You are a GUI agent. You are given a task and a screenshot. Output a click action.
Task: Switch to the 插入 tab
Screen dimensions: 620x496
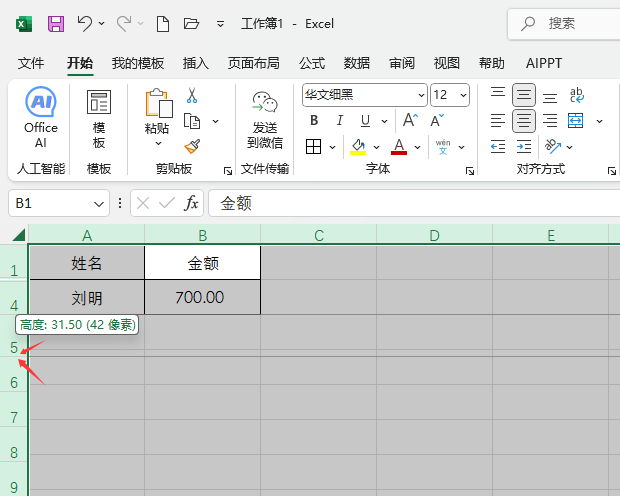(x=196, y=63)
